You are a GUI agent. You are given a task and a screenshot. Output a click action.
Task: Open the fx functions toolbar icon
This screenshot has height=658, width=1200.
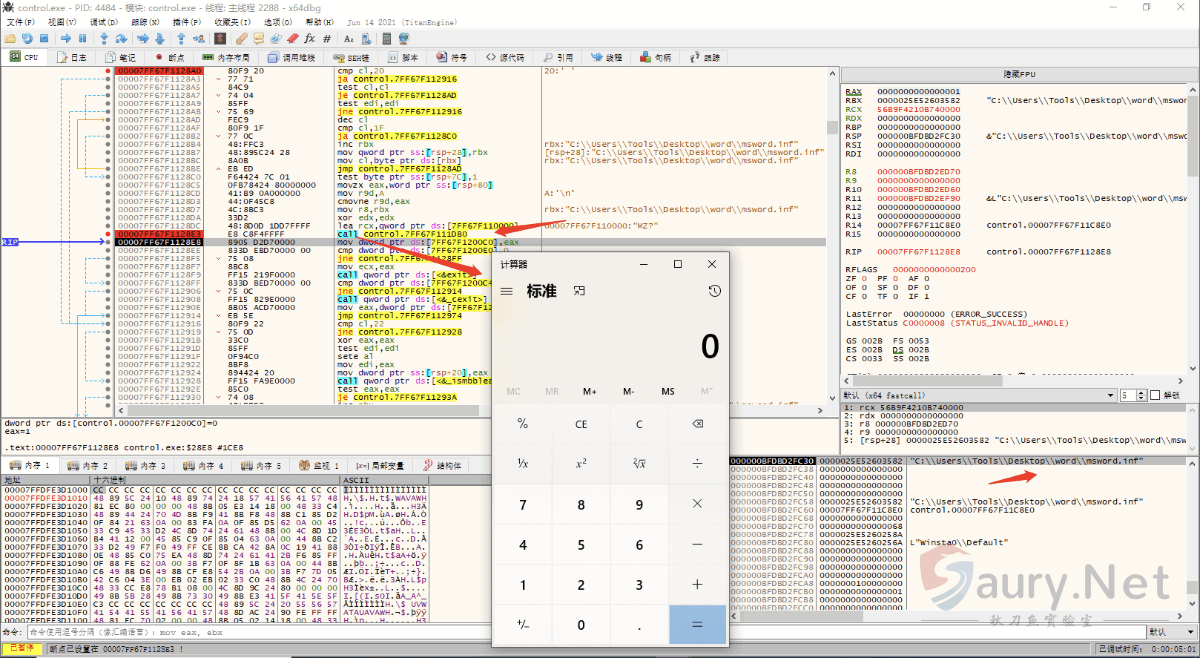coord(309,38)
